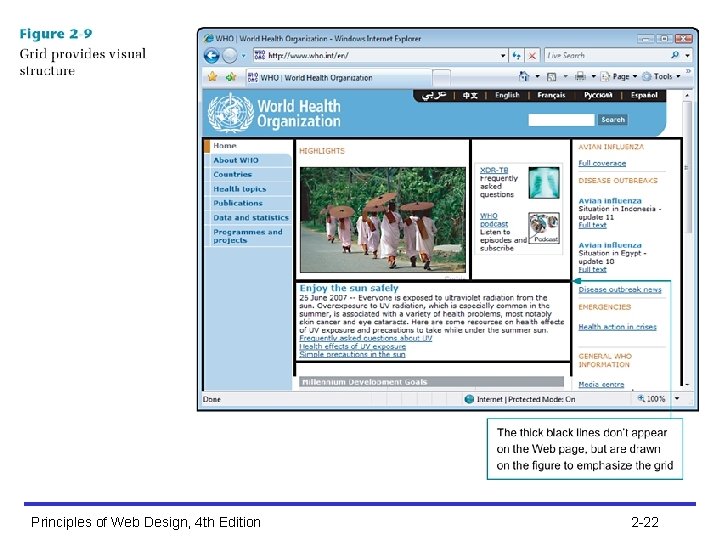The width and height of the screenshot is (720, 540).
Task: Open a new blank tab
Action: (x=441, y=78)
